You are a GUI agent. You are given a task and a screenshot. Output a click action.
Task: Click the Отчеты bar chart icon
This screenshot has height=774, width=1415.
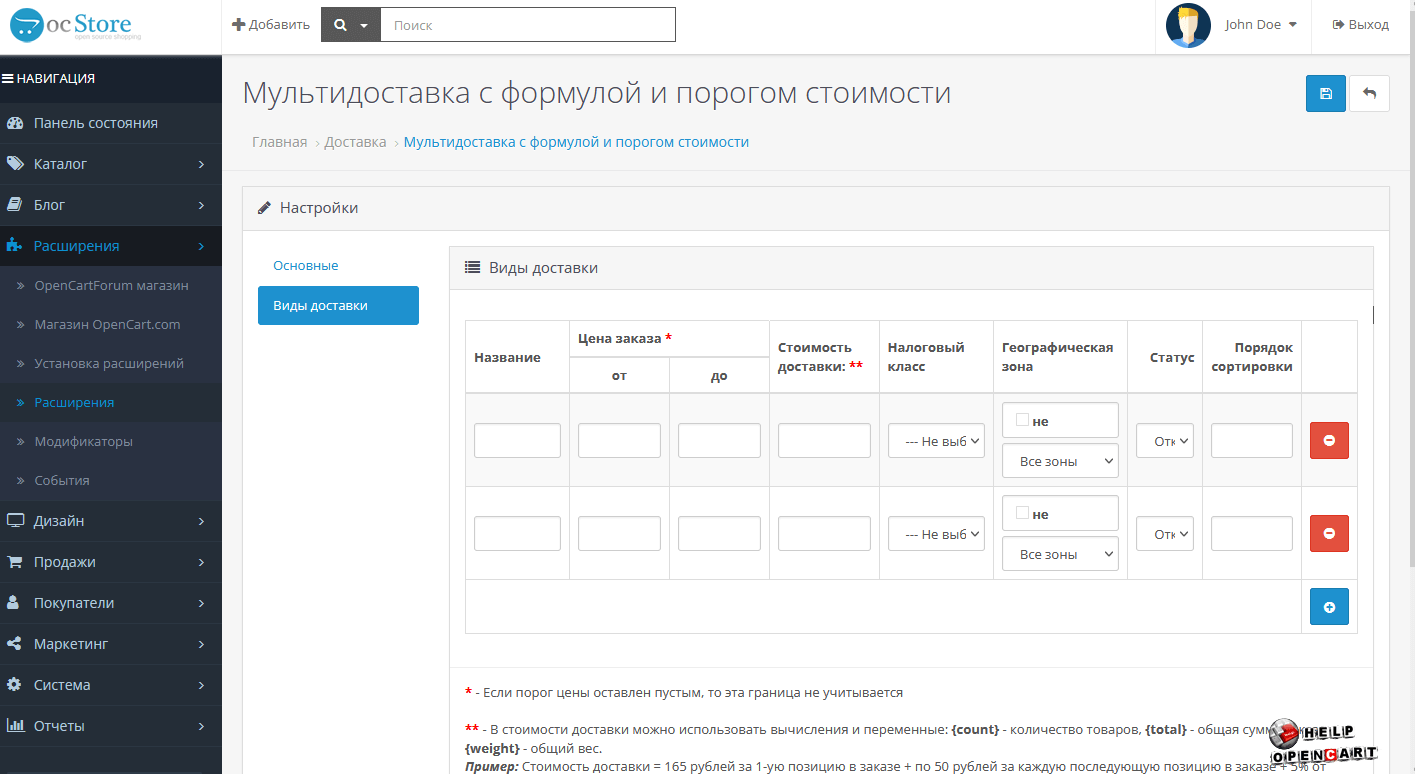click(15, 726)
